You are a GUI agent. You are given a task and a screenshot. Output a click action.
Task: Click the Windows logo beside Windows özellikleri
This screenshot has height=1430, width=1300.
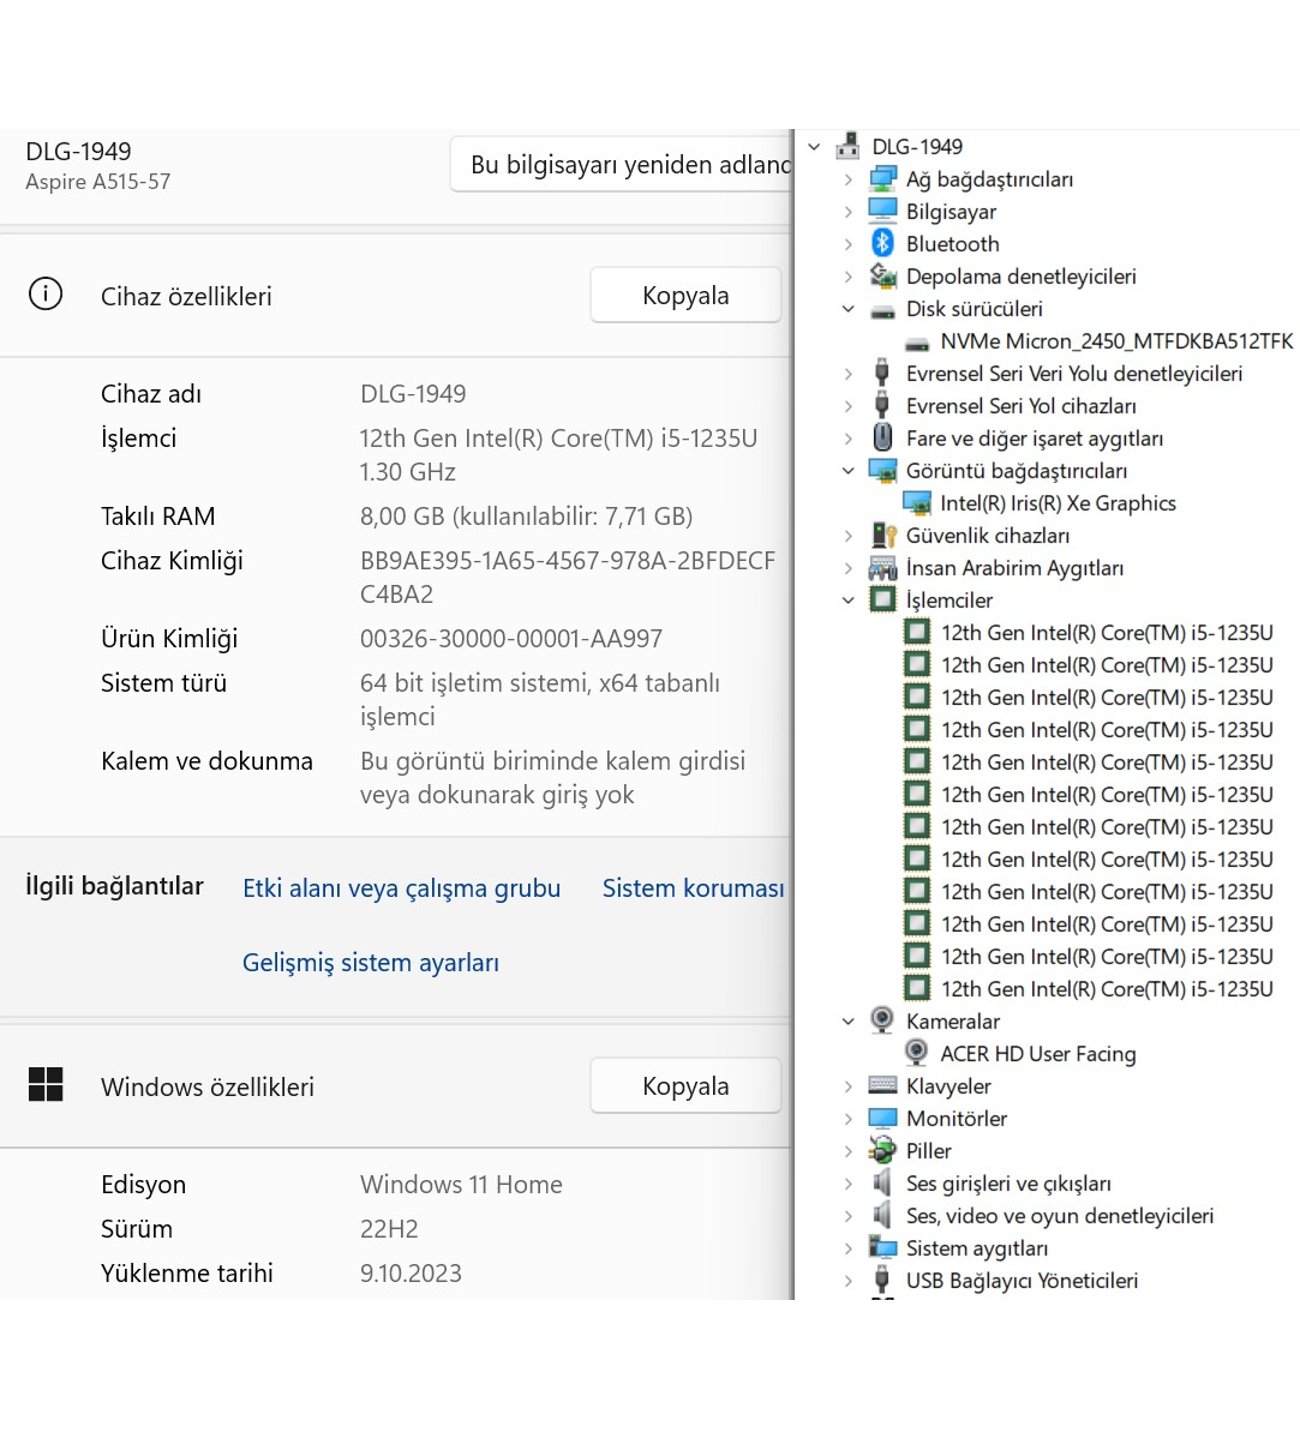(46, 1084)
